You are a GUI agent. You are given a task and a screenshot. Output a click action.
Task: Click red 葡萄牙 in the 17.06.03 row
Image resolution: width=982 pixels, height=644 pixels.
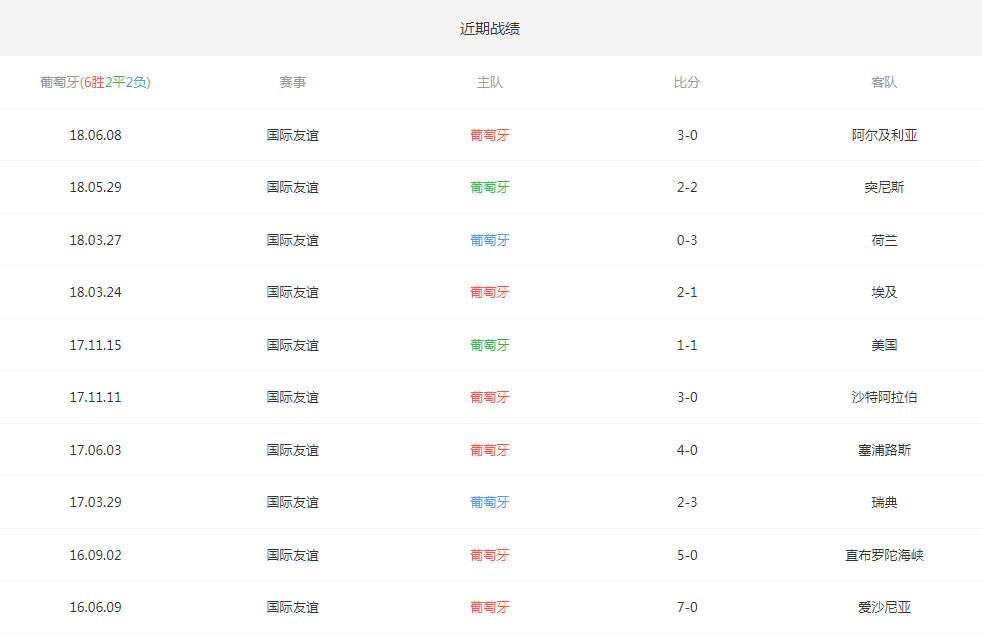490,450
